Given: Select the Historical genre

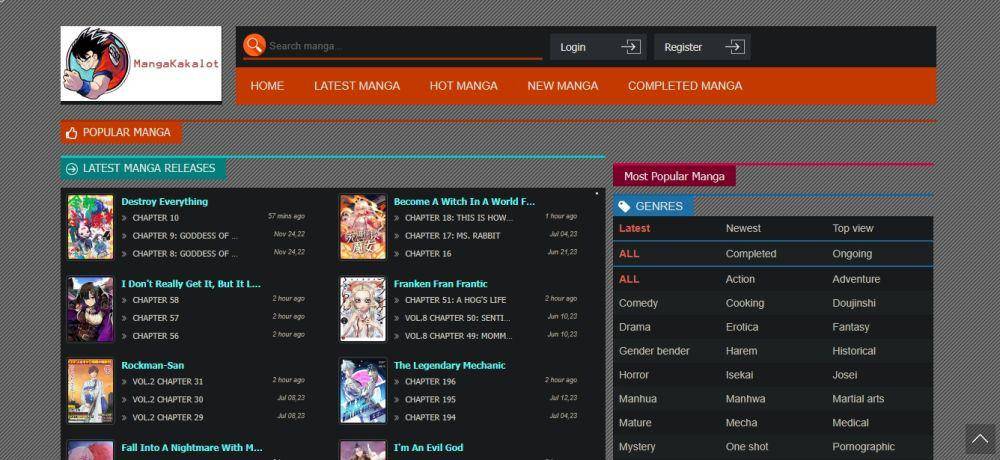Looking at the screenshot, I should (x=853, y=351).
